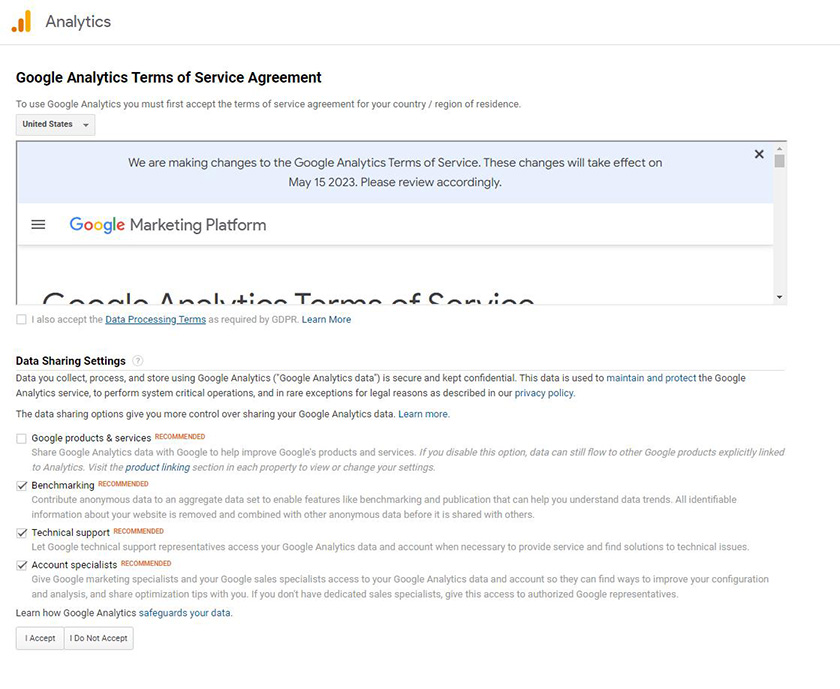Click Learn more about data sharing options
Screen dimensions: 840x689
pyautogui.click(x=423, y=414)
